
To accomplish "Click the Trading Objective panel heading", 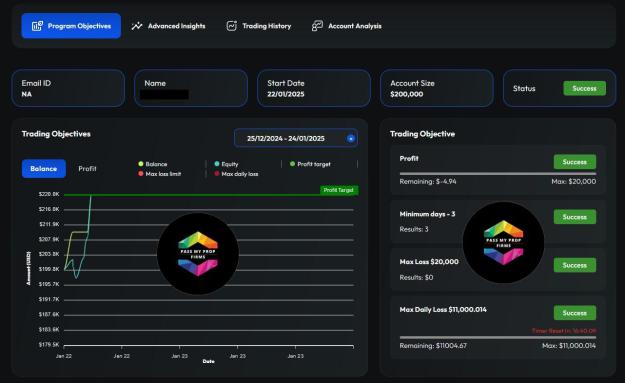I will coord(422,134).
